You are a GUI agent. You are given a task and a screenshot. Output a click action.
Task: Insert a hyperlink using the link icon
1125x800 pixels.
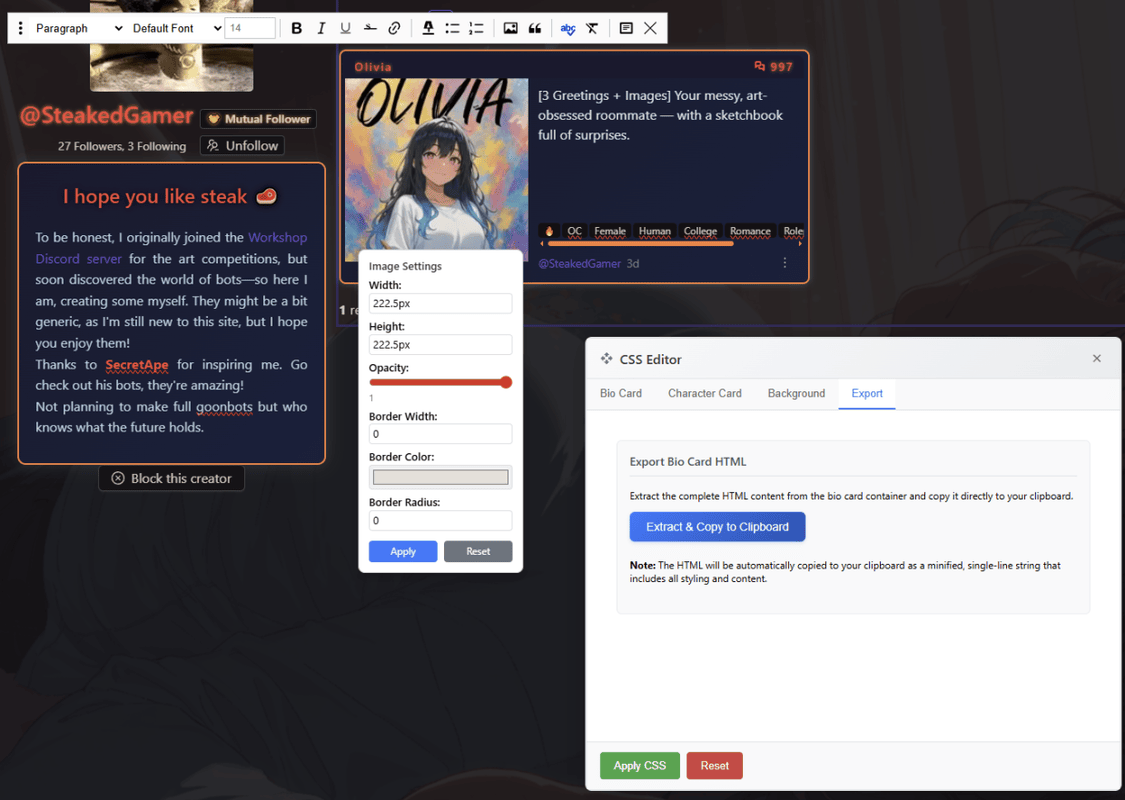[394, 28]
